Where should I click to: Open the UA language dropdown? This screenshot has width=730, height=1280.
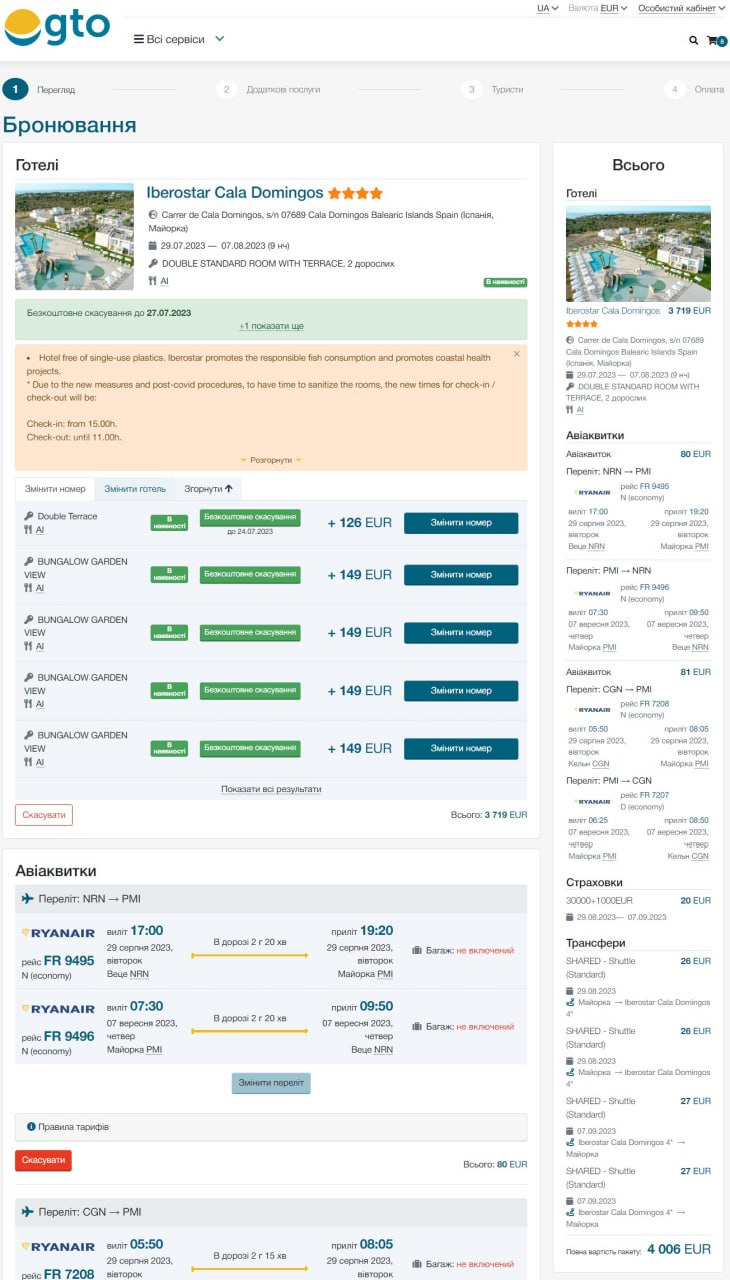click(547, 8)
